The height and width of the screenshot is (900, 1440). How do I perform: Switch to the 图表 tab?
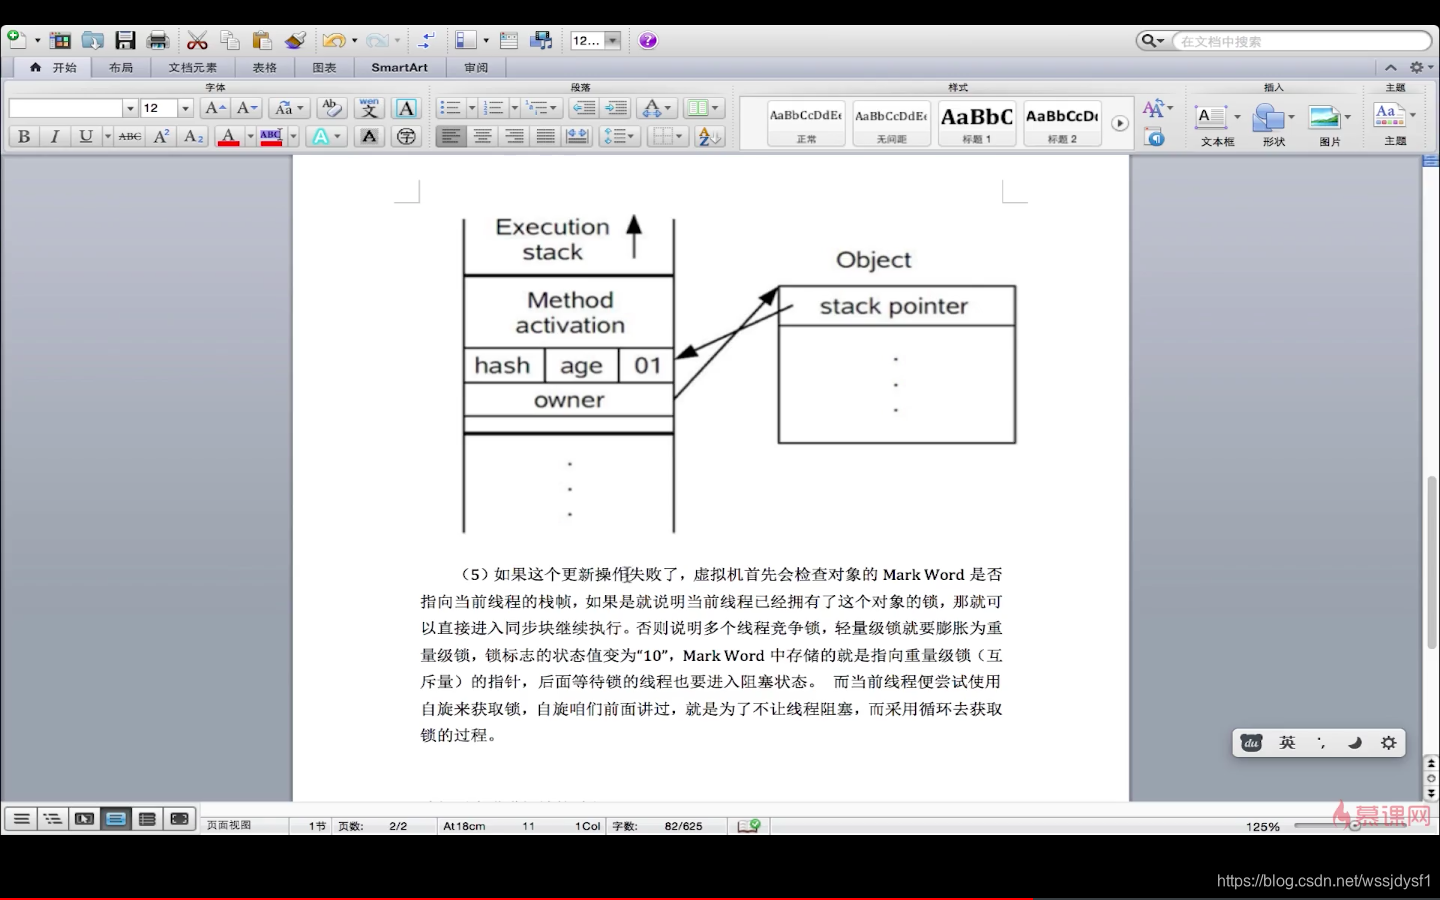click(324, 67)
